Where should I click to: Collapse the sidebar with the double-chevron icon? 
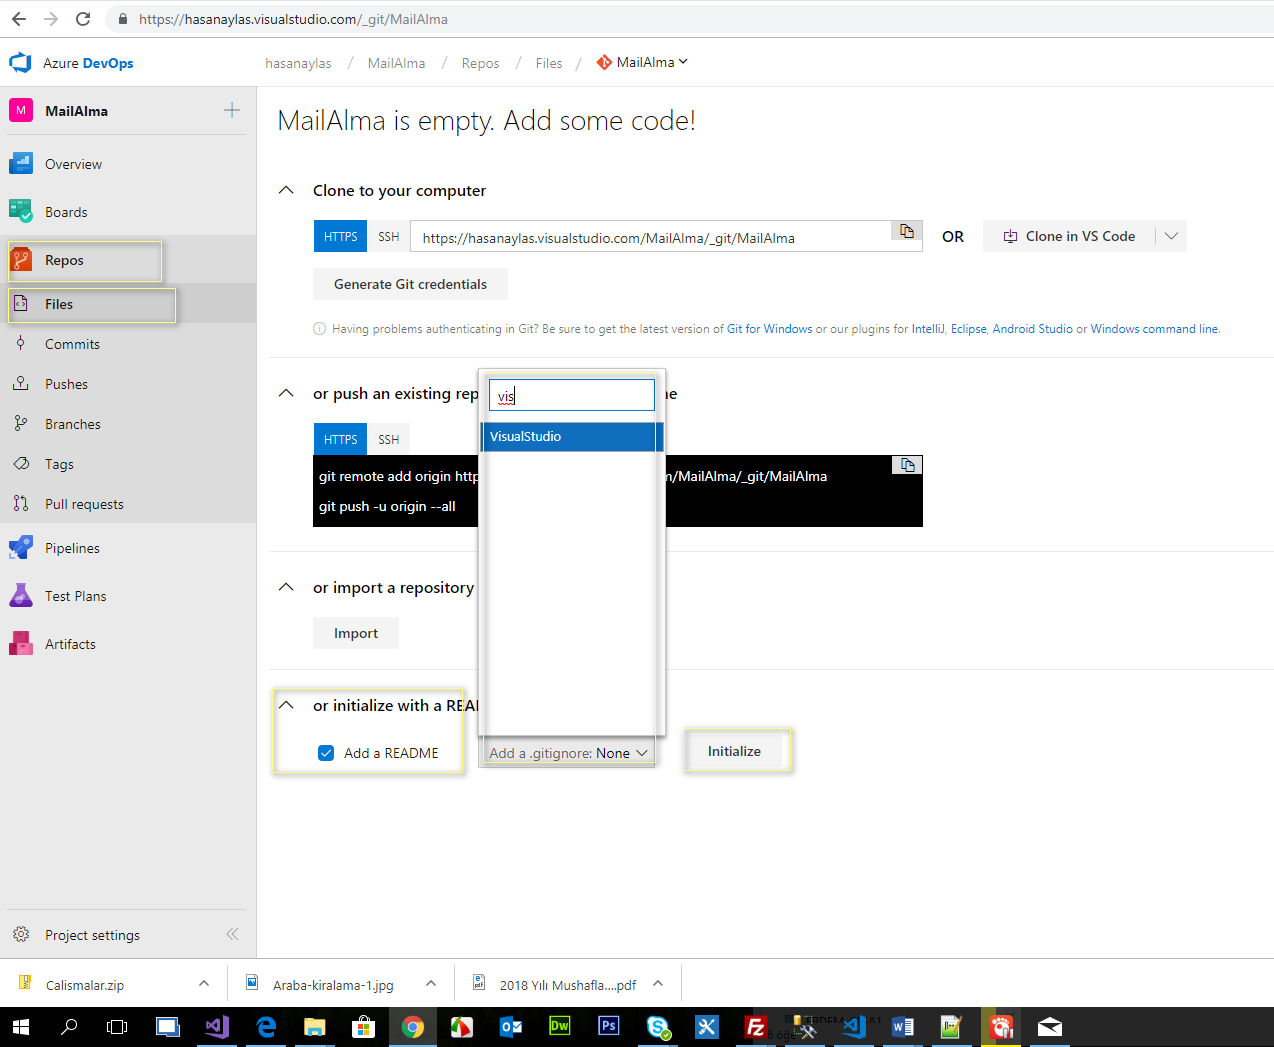tap(232, 934)
